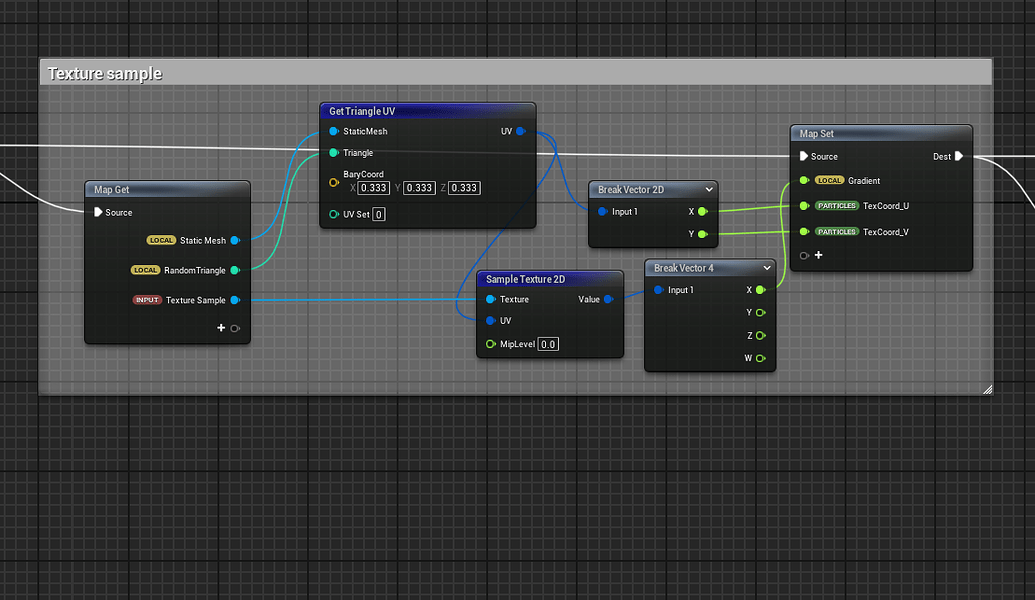
Task: Click the Texture Sample output pin on Map Get
Action: 236,299
